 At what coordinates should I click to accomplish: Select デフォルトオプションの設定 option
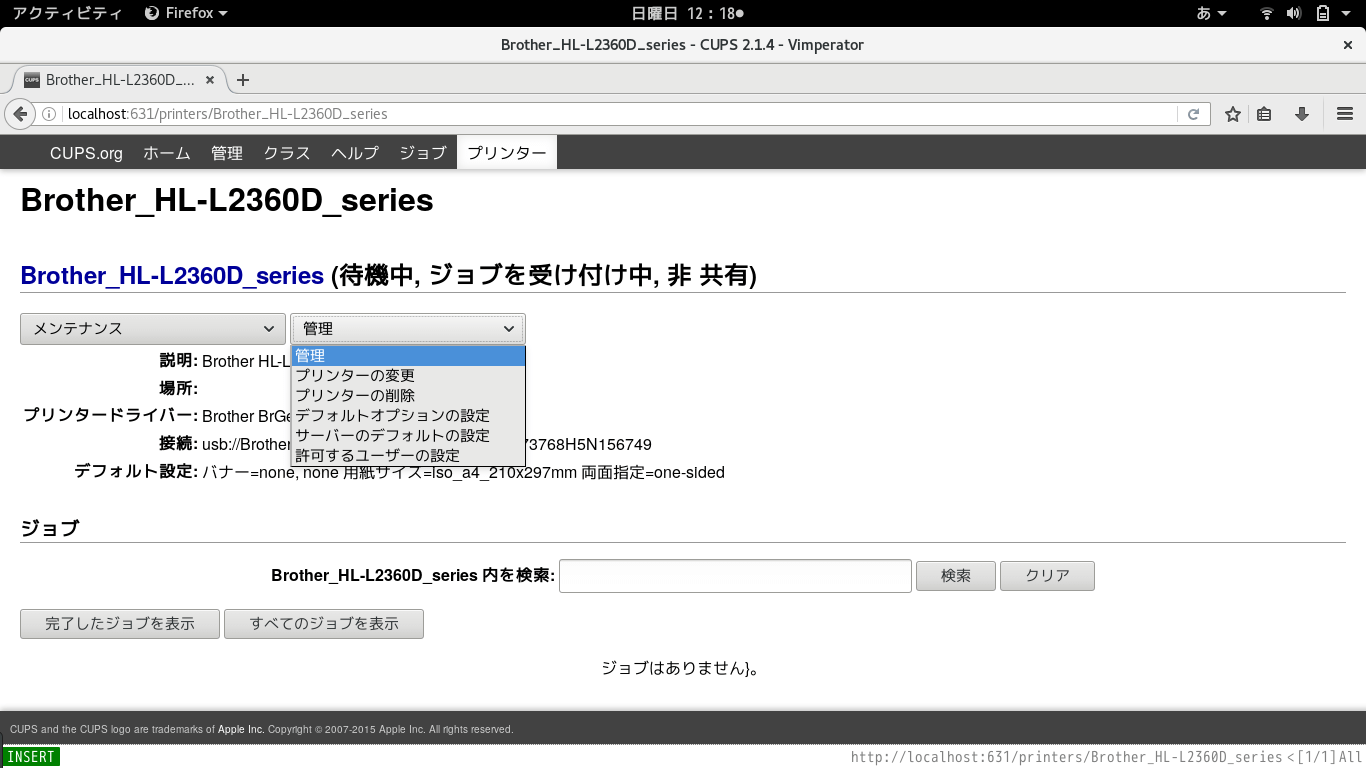pyautogui.click(x=408, y=416)
